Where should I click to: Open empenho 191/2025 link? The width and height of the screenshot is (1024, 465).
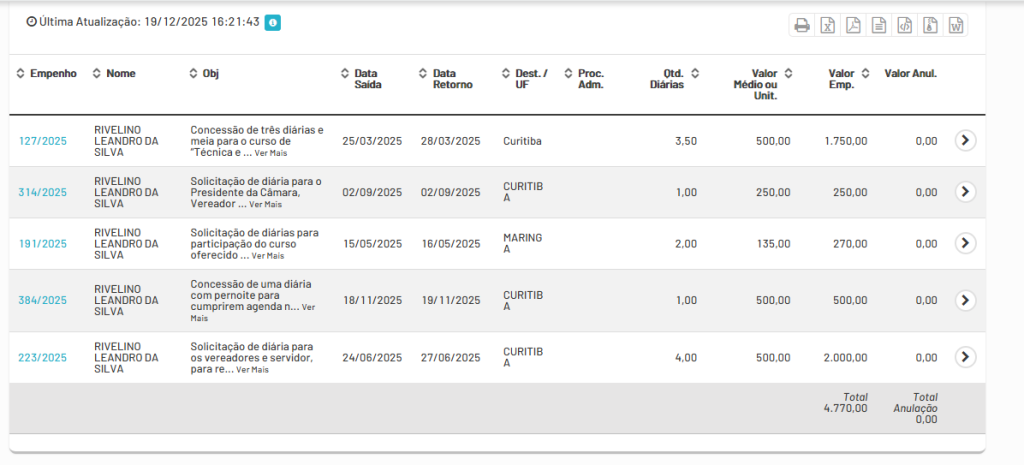43,243
